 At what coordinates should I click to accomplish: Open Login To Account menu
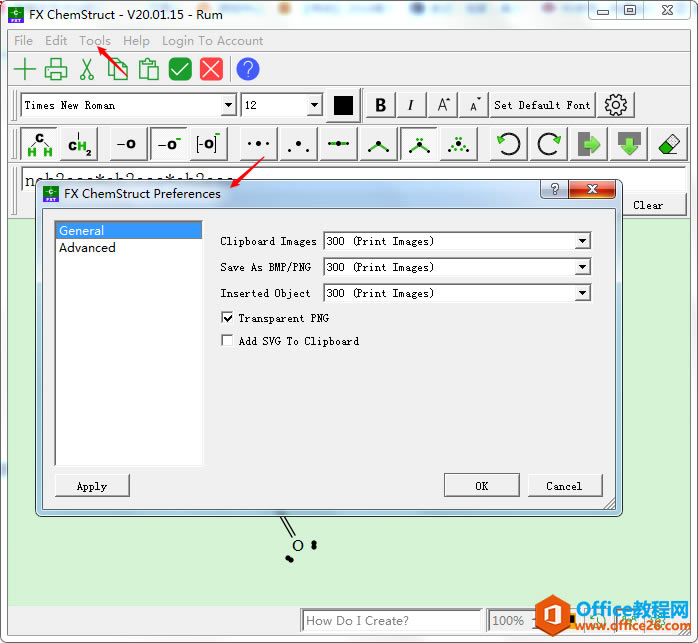212,41
